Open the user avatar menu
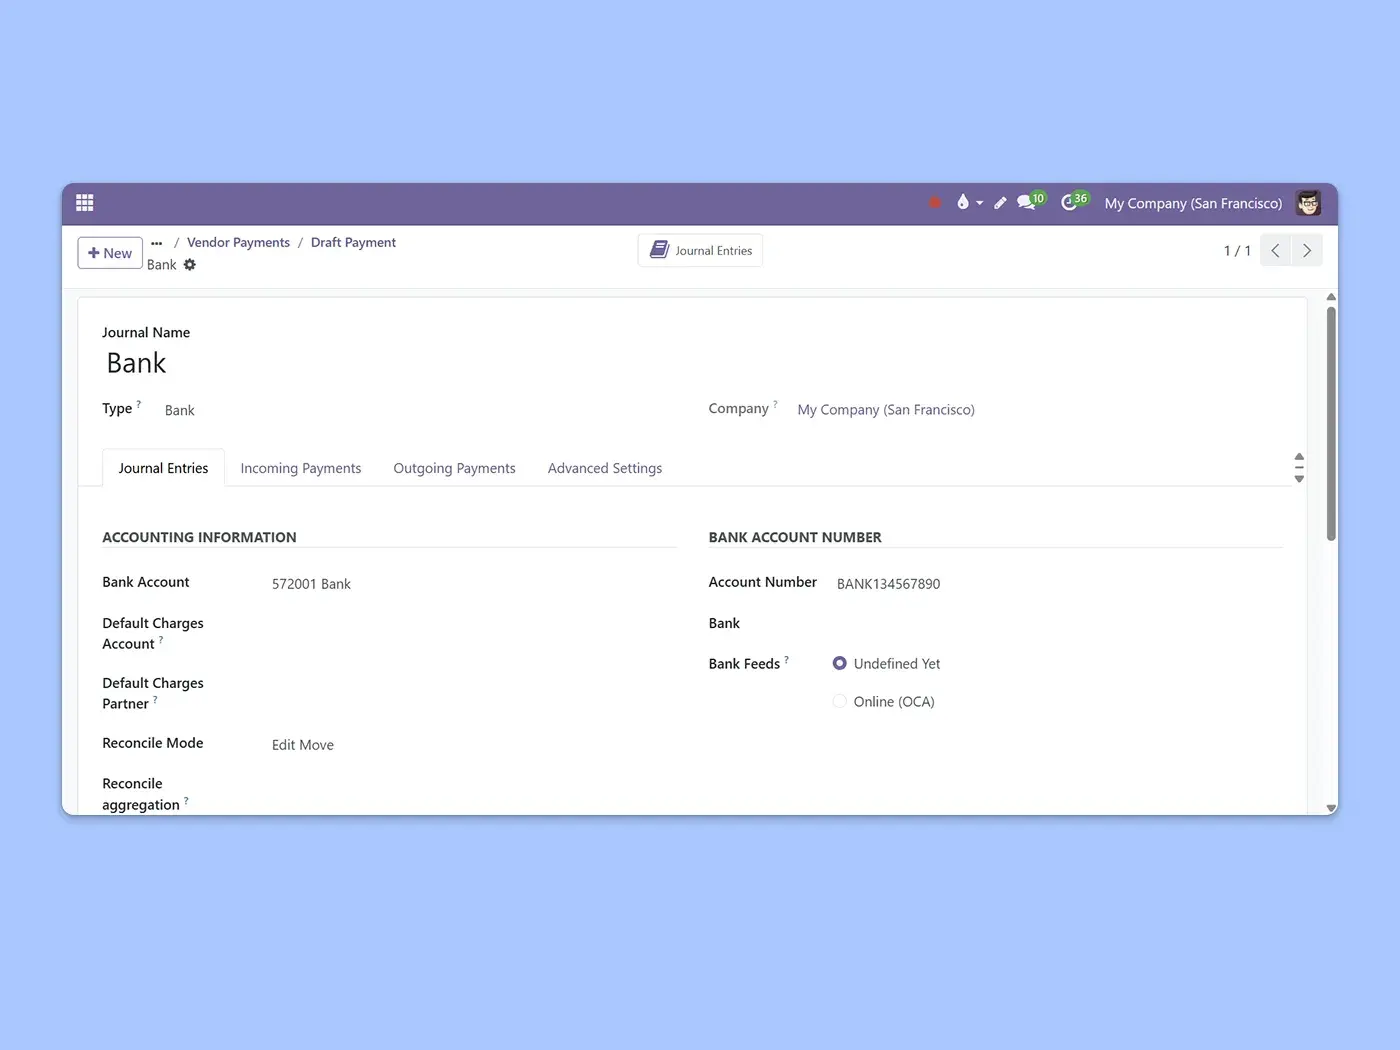Image resolution: width=1400 pixels, height=1050 pixels. 1308,203
